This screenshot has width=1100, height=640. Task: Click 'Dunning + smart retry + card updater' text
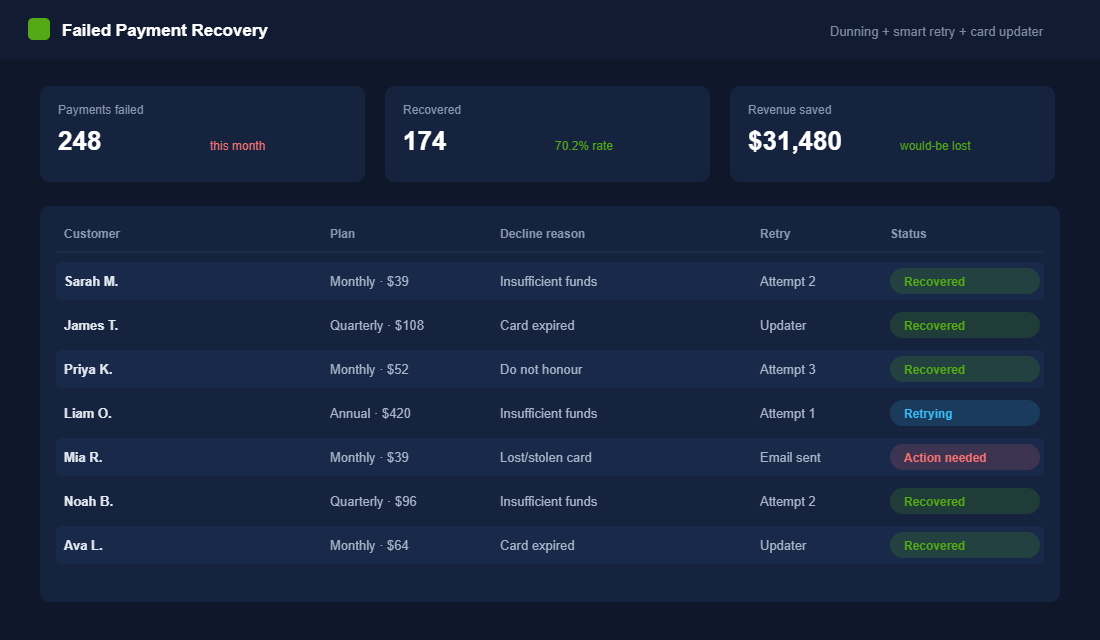(x=936, y=32)
